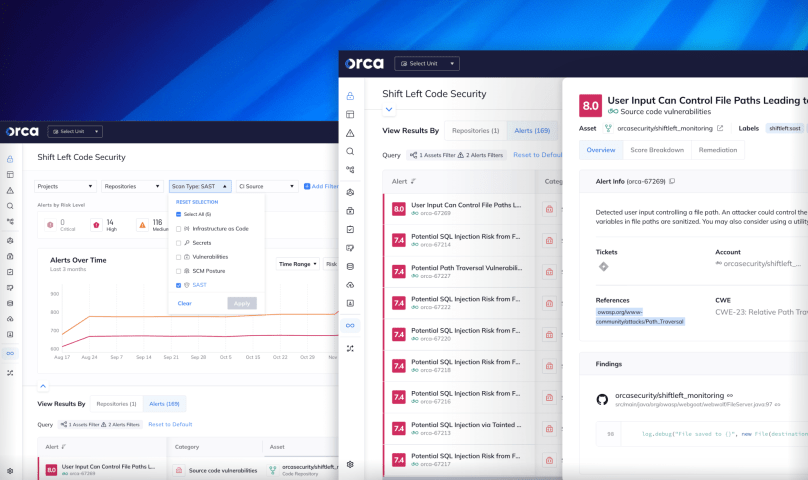Screen dimensions: 808x480
Task: Select the highlighted infinity Shift Left icon, center sidebar
Action: tap(350, 325)
